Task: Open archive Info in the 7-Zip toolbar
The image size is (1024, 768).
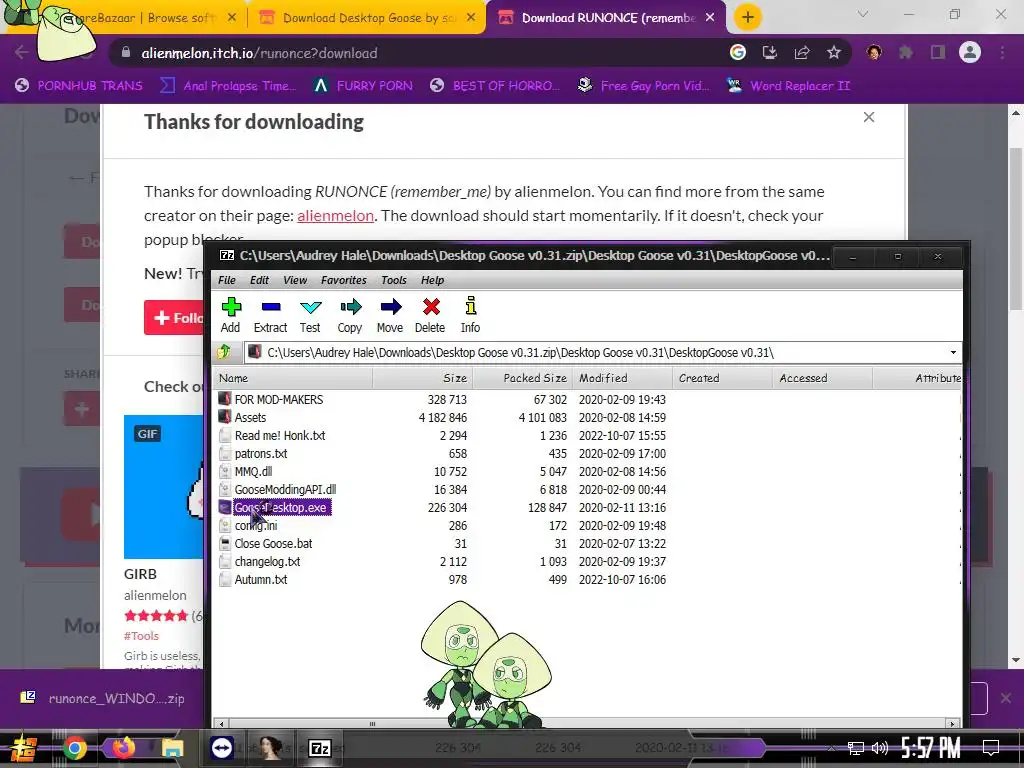Action: [x=470, y=315]
